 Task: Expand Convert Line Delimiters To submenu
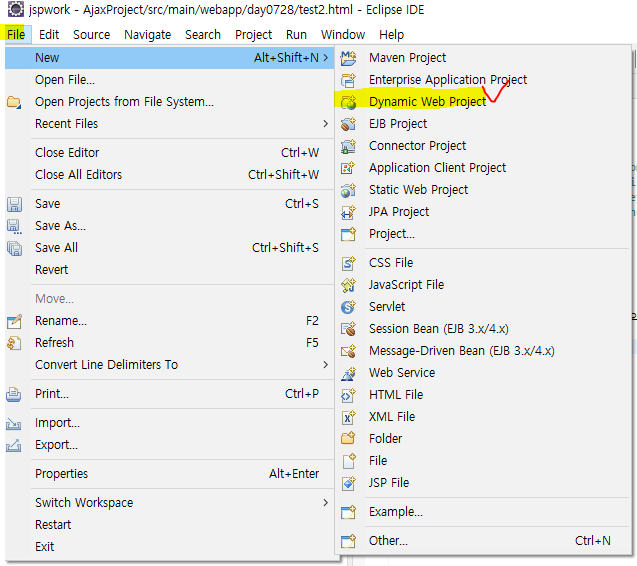(326, 365)
